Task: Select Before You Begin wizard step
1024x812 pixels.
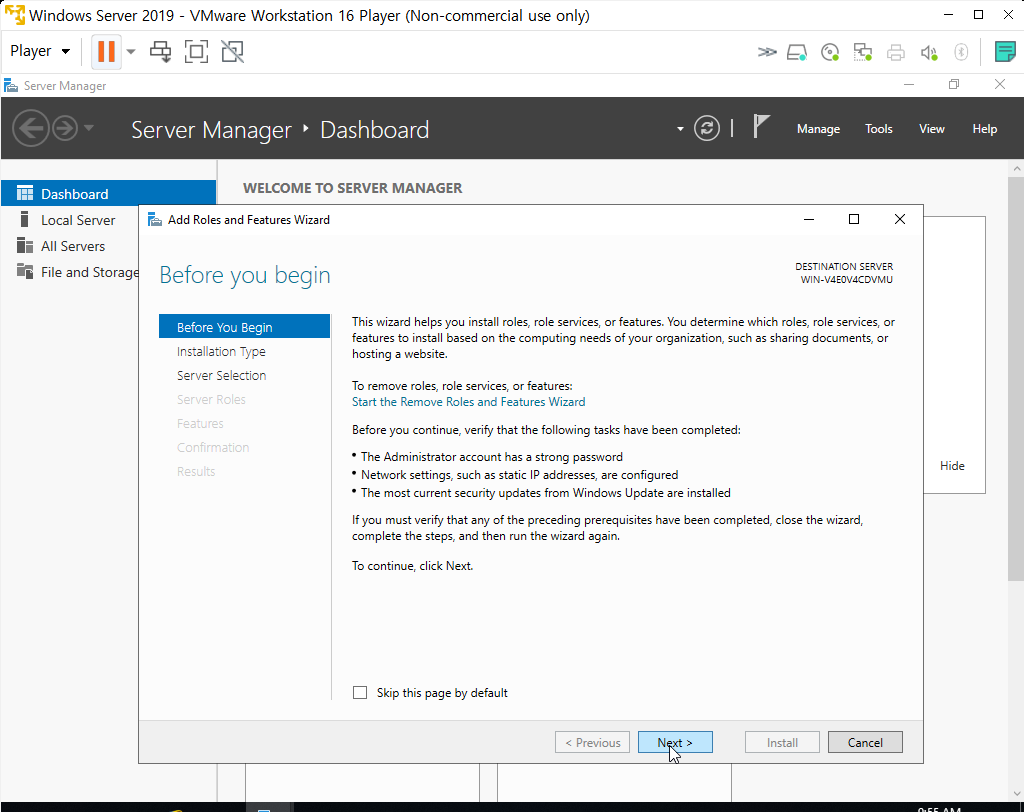Action: point(244,327)
